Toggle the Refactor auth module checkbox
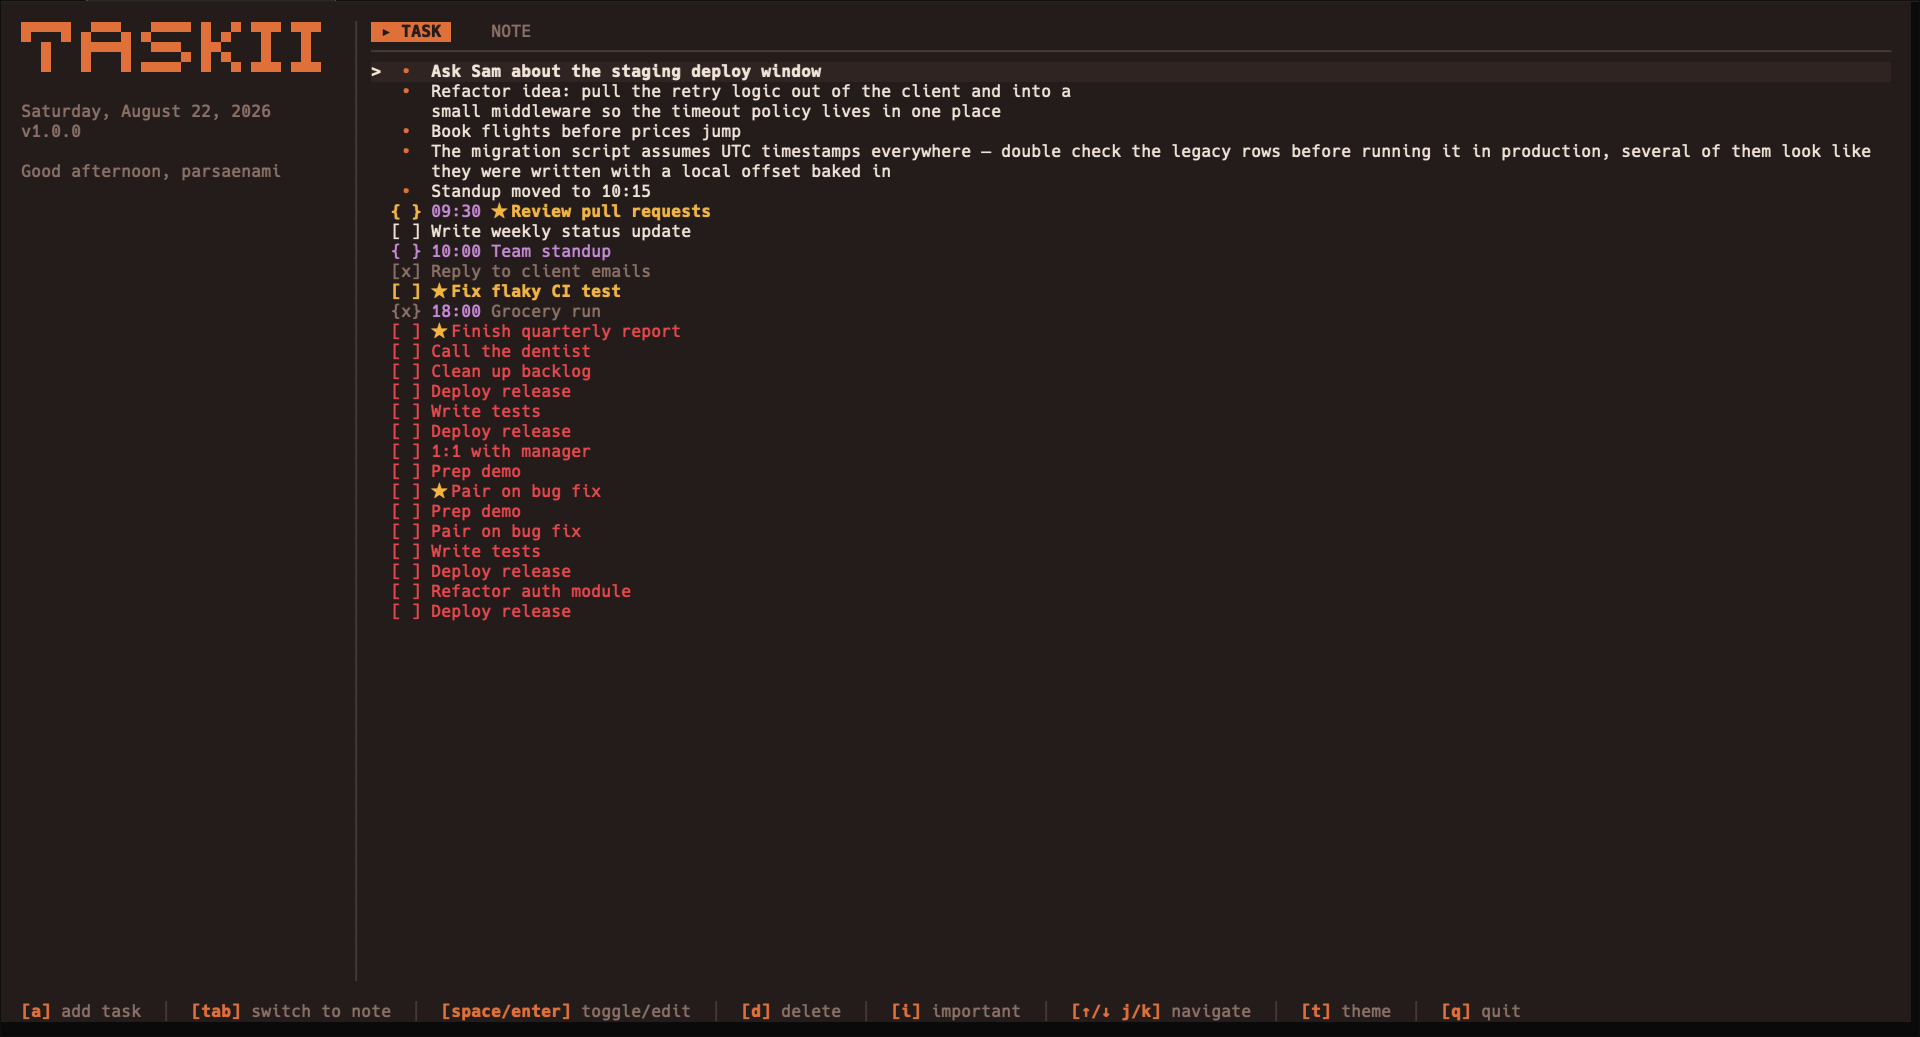Image resolution: width=1920 pixels, height=1037 pixels. (406, 591)
